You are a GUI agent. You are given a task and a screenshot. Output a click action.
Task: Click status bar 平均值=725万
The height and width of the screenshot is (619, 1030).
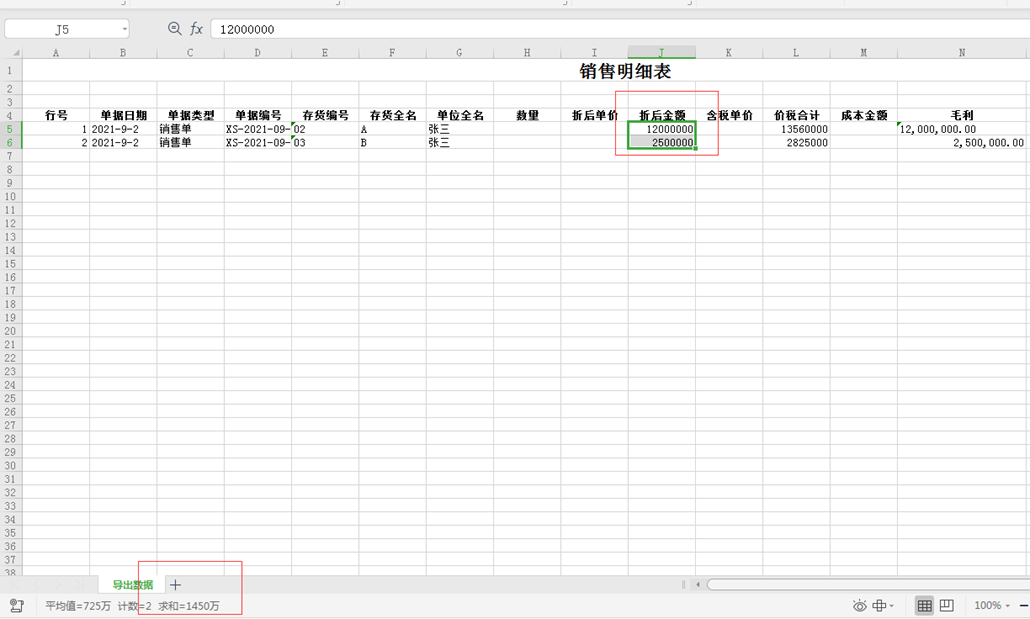coord(78,606)
